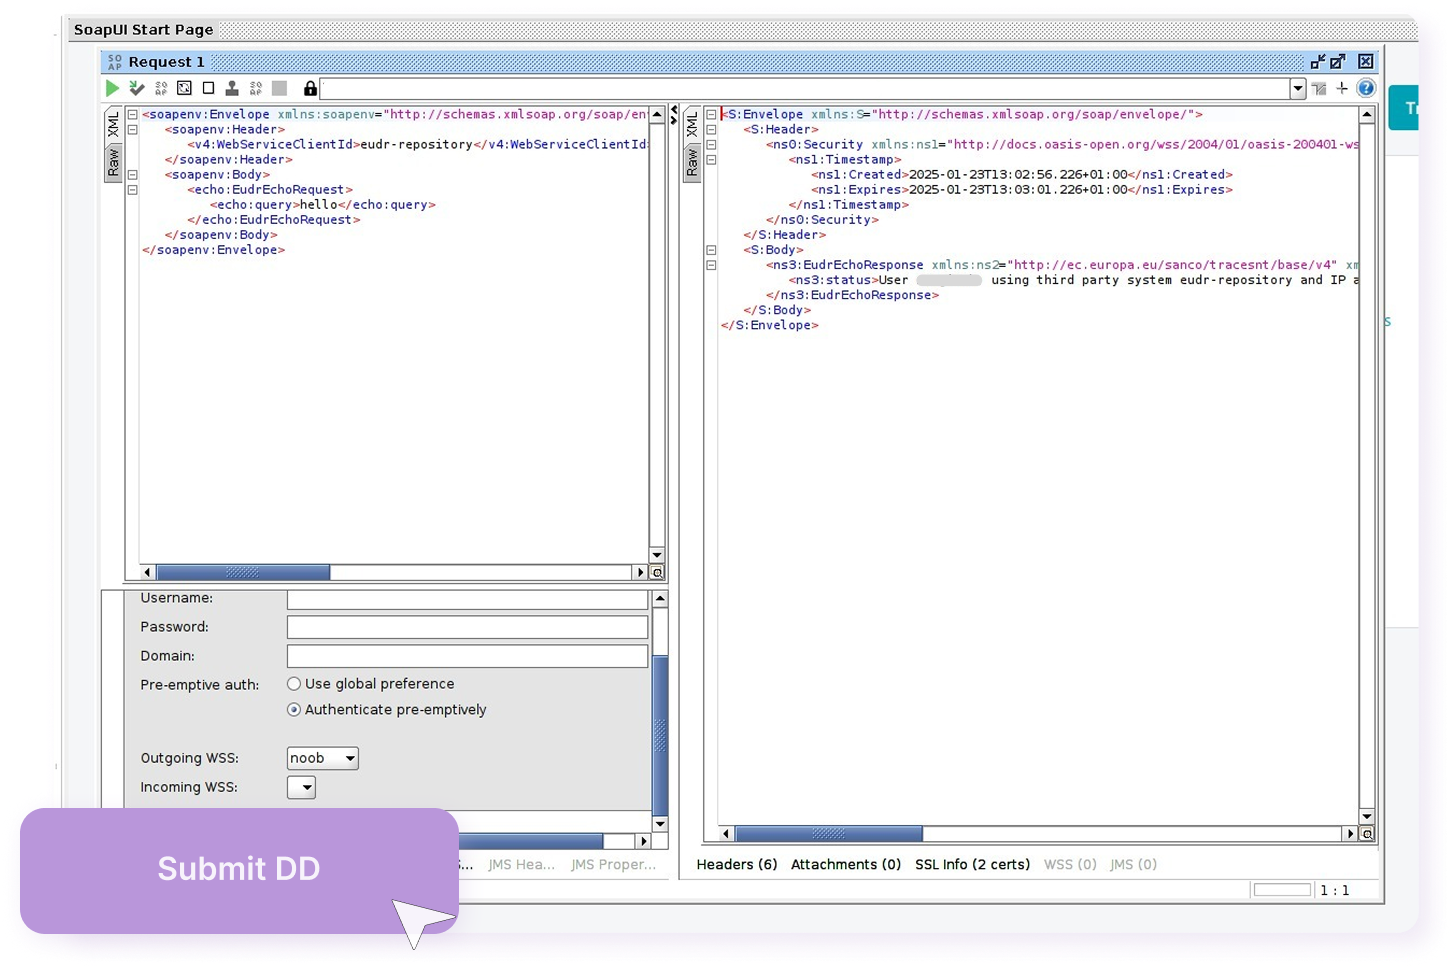The height and width of the screenshot is (969, 1454).
Task: Click the 1 : 1 caret position indicator
Action: point(1335,890)
